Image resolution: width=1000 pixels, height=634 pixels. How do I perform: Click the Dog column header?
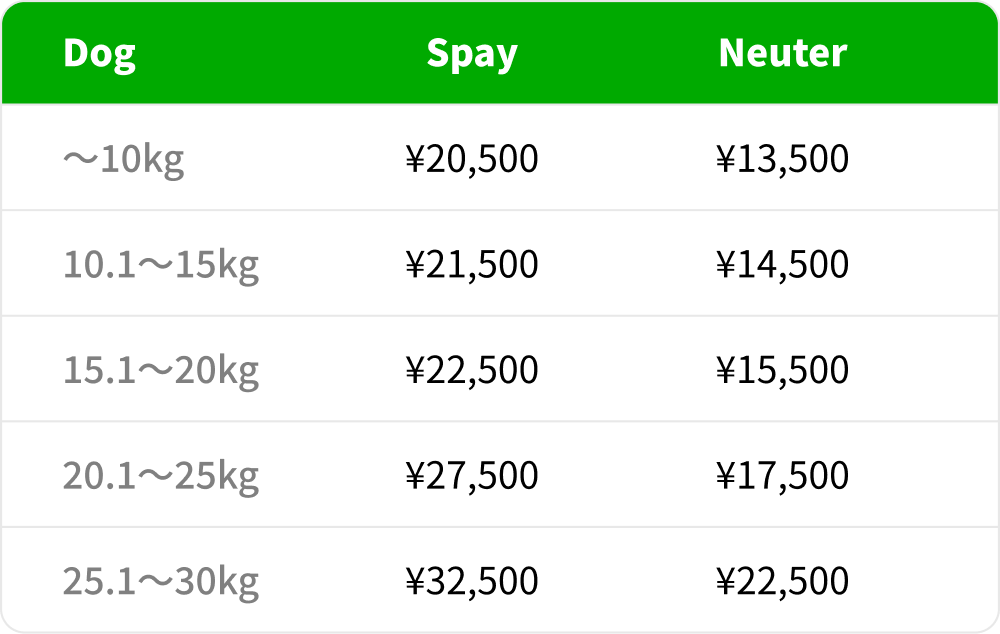(x=99, y=53)
